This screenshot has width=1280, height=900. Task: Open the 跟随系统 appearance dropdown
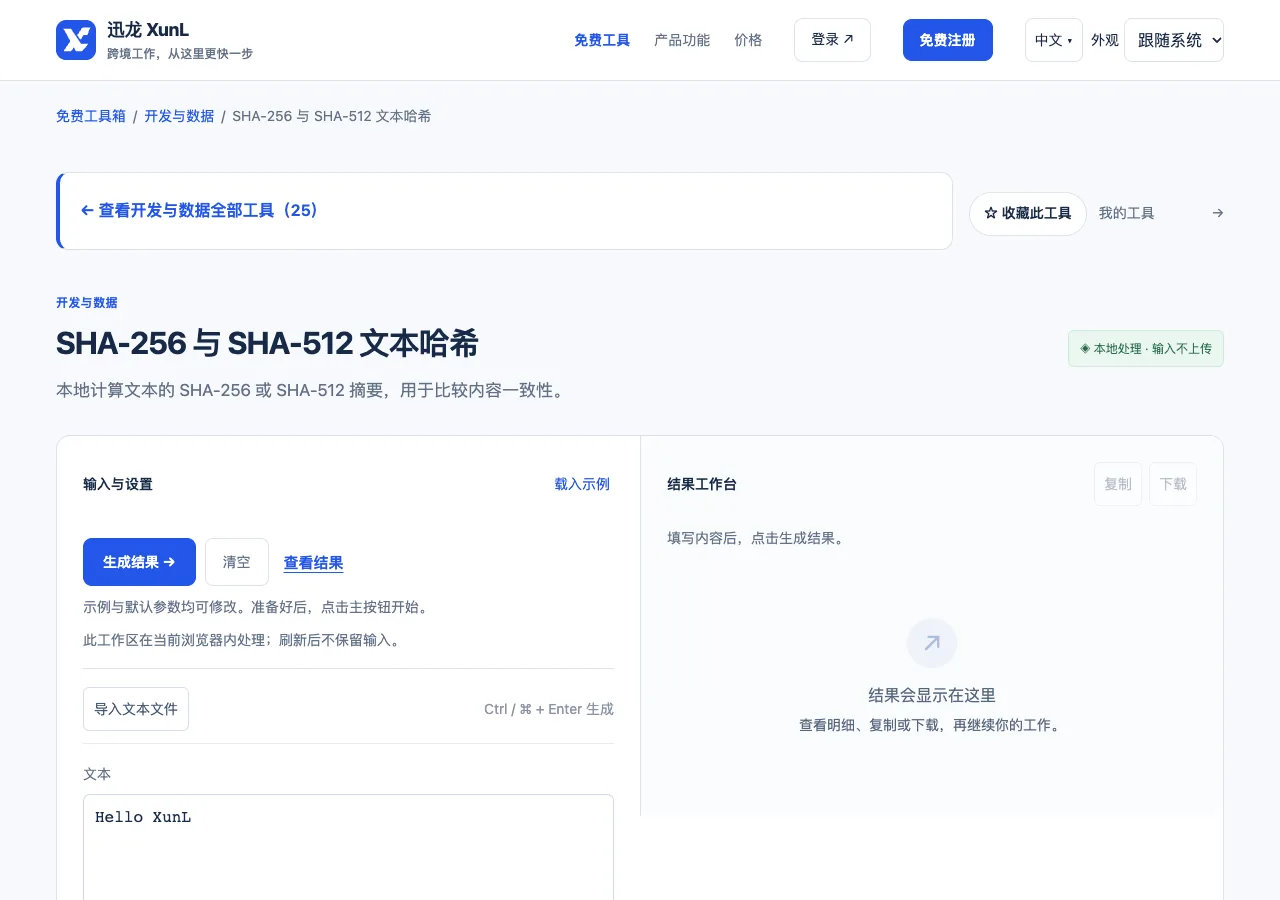point(1174,40)
